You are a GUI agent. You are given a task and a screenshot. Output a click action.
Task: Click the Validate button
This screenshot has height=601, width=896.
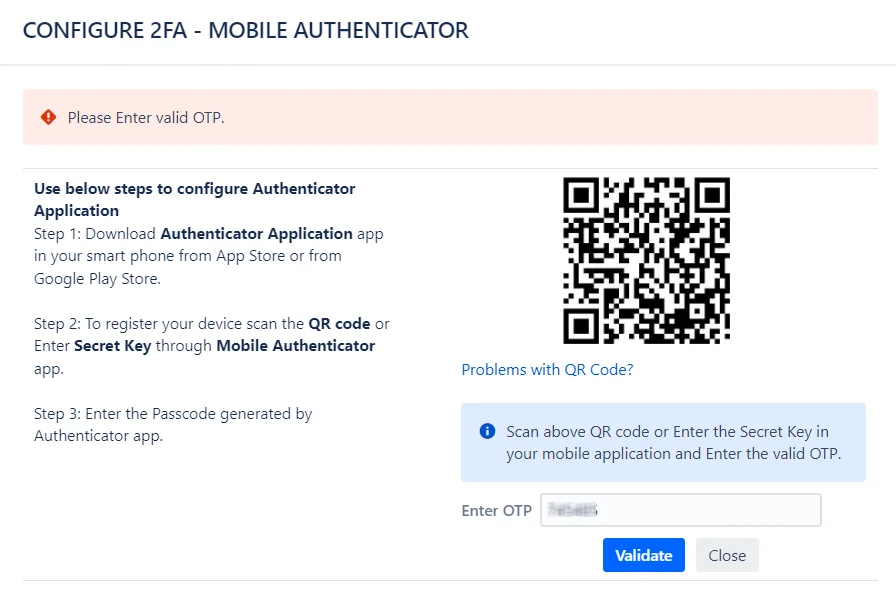click(643, 555)
